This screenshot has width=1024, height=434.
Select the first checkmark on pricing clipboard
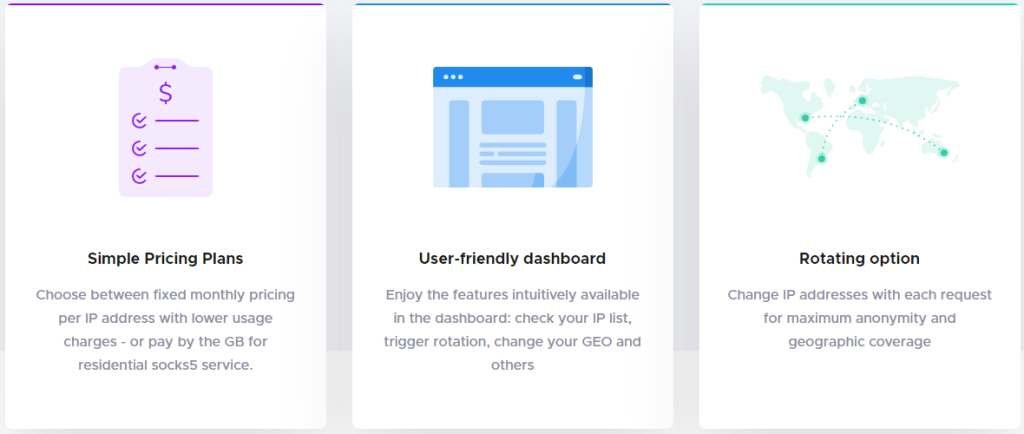pos(139,121)
